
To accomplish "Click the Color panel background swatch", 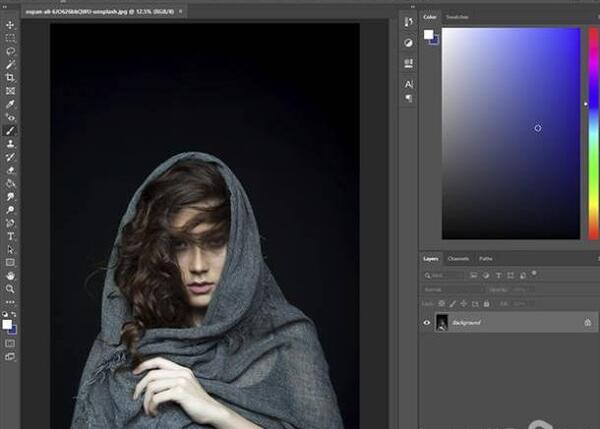I will 435,41.
